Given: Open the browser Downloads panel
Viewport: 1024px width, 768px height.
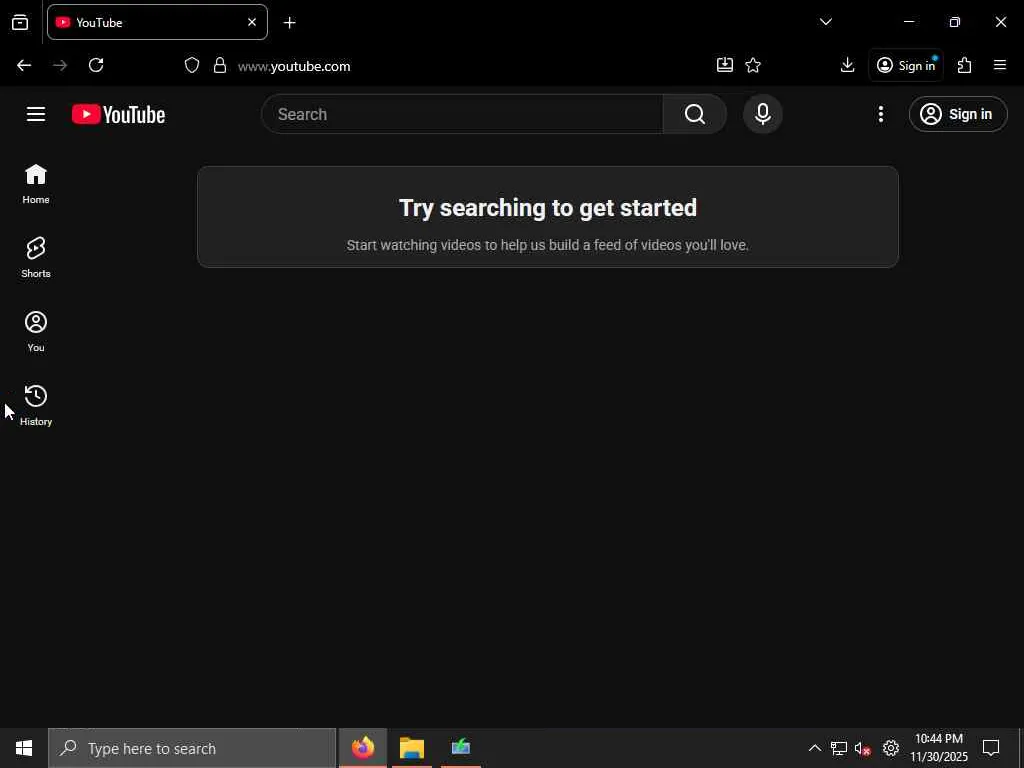Looking at the screenshot, I should tap(847, 65).
